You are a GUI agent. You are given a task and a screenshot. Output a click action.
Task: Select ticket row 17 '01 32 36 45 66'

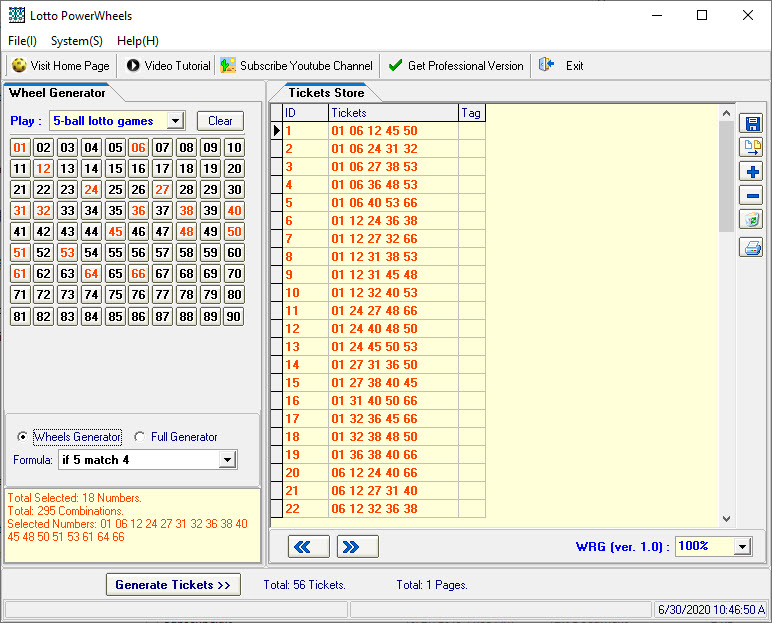(x=378, y=419)
